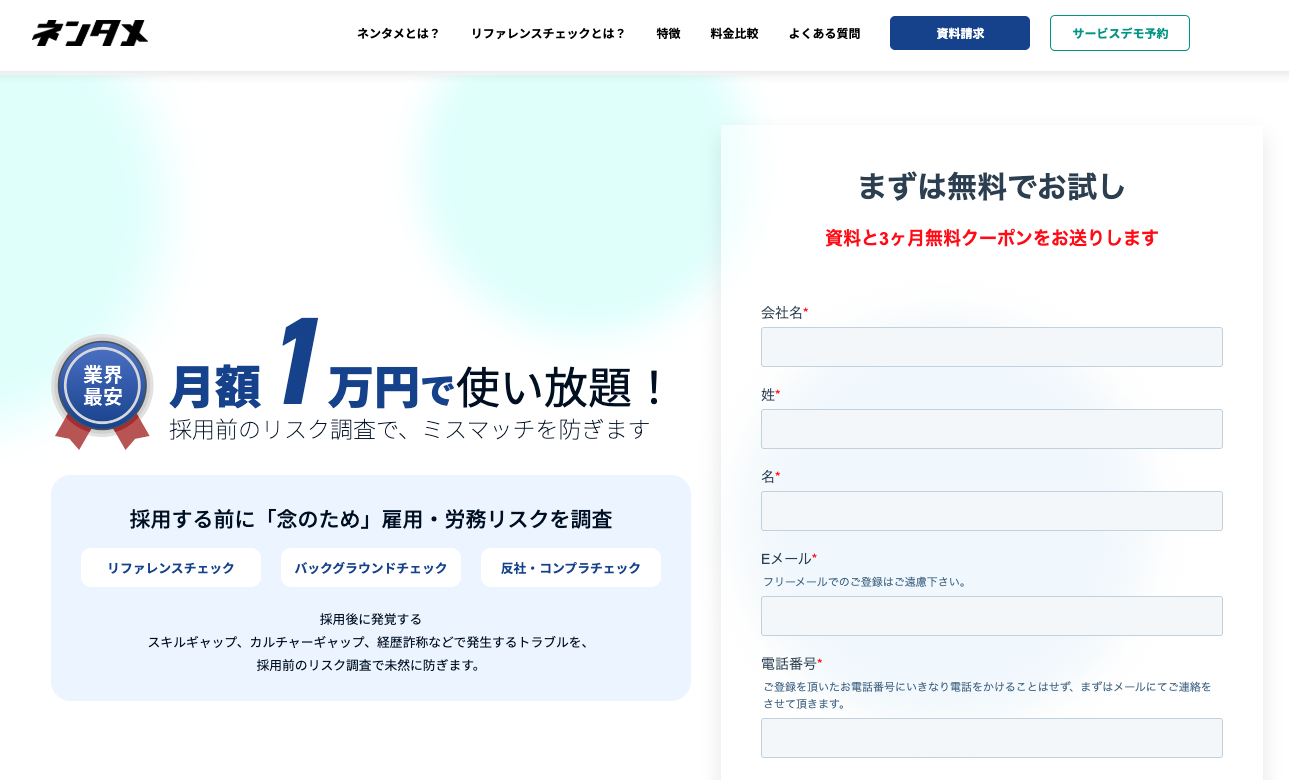
Task: Go to リファレンスチェックとは？ nav link
Action: click(x=548, y=33)
